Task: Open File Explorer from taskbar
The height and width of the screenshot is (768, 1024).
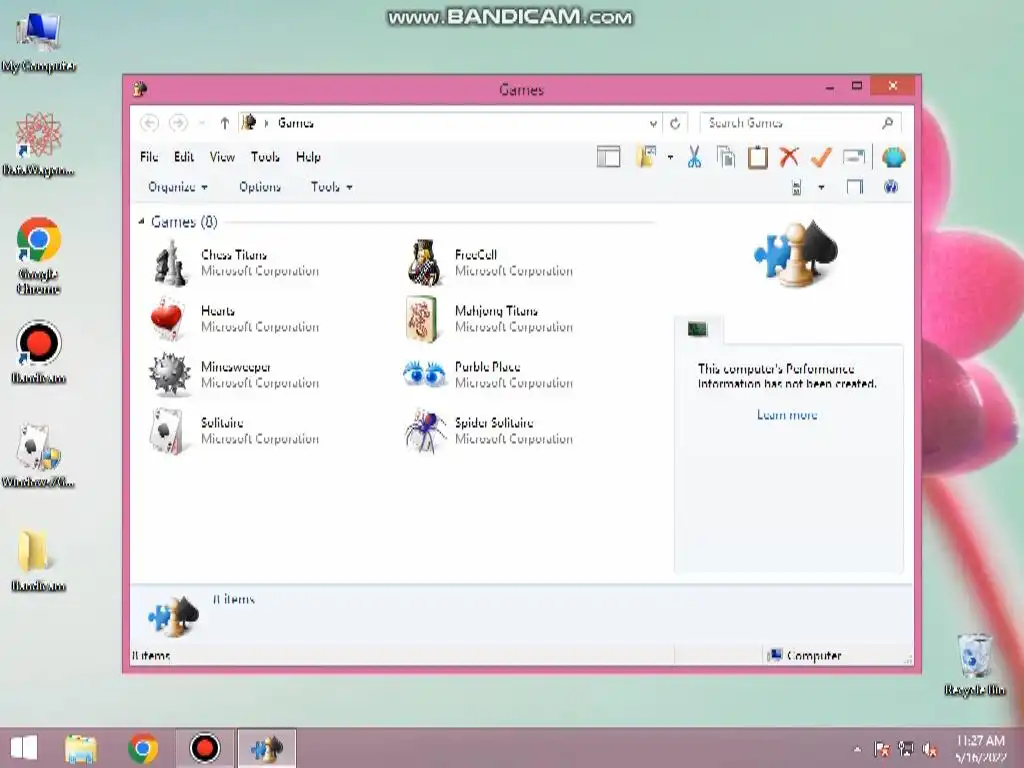Action: tap(81, 748)
